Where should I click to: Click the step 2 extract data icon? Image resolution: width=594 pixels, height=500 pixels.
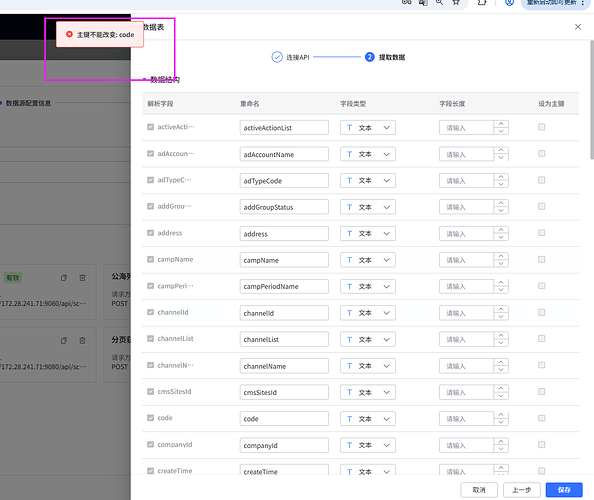(x=369, y=57)
